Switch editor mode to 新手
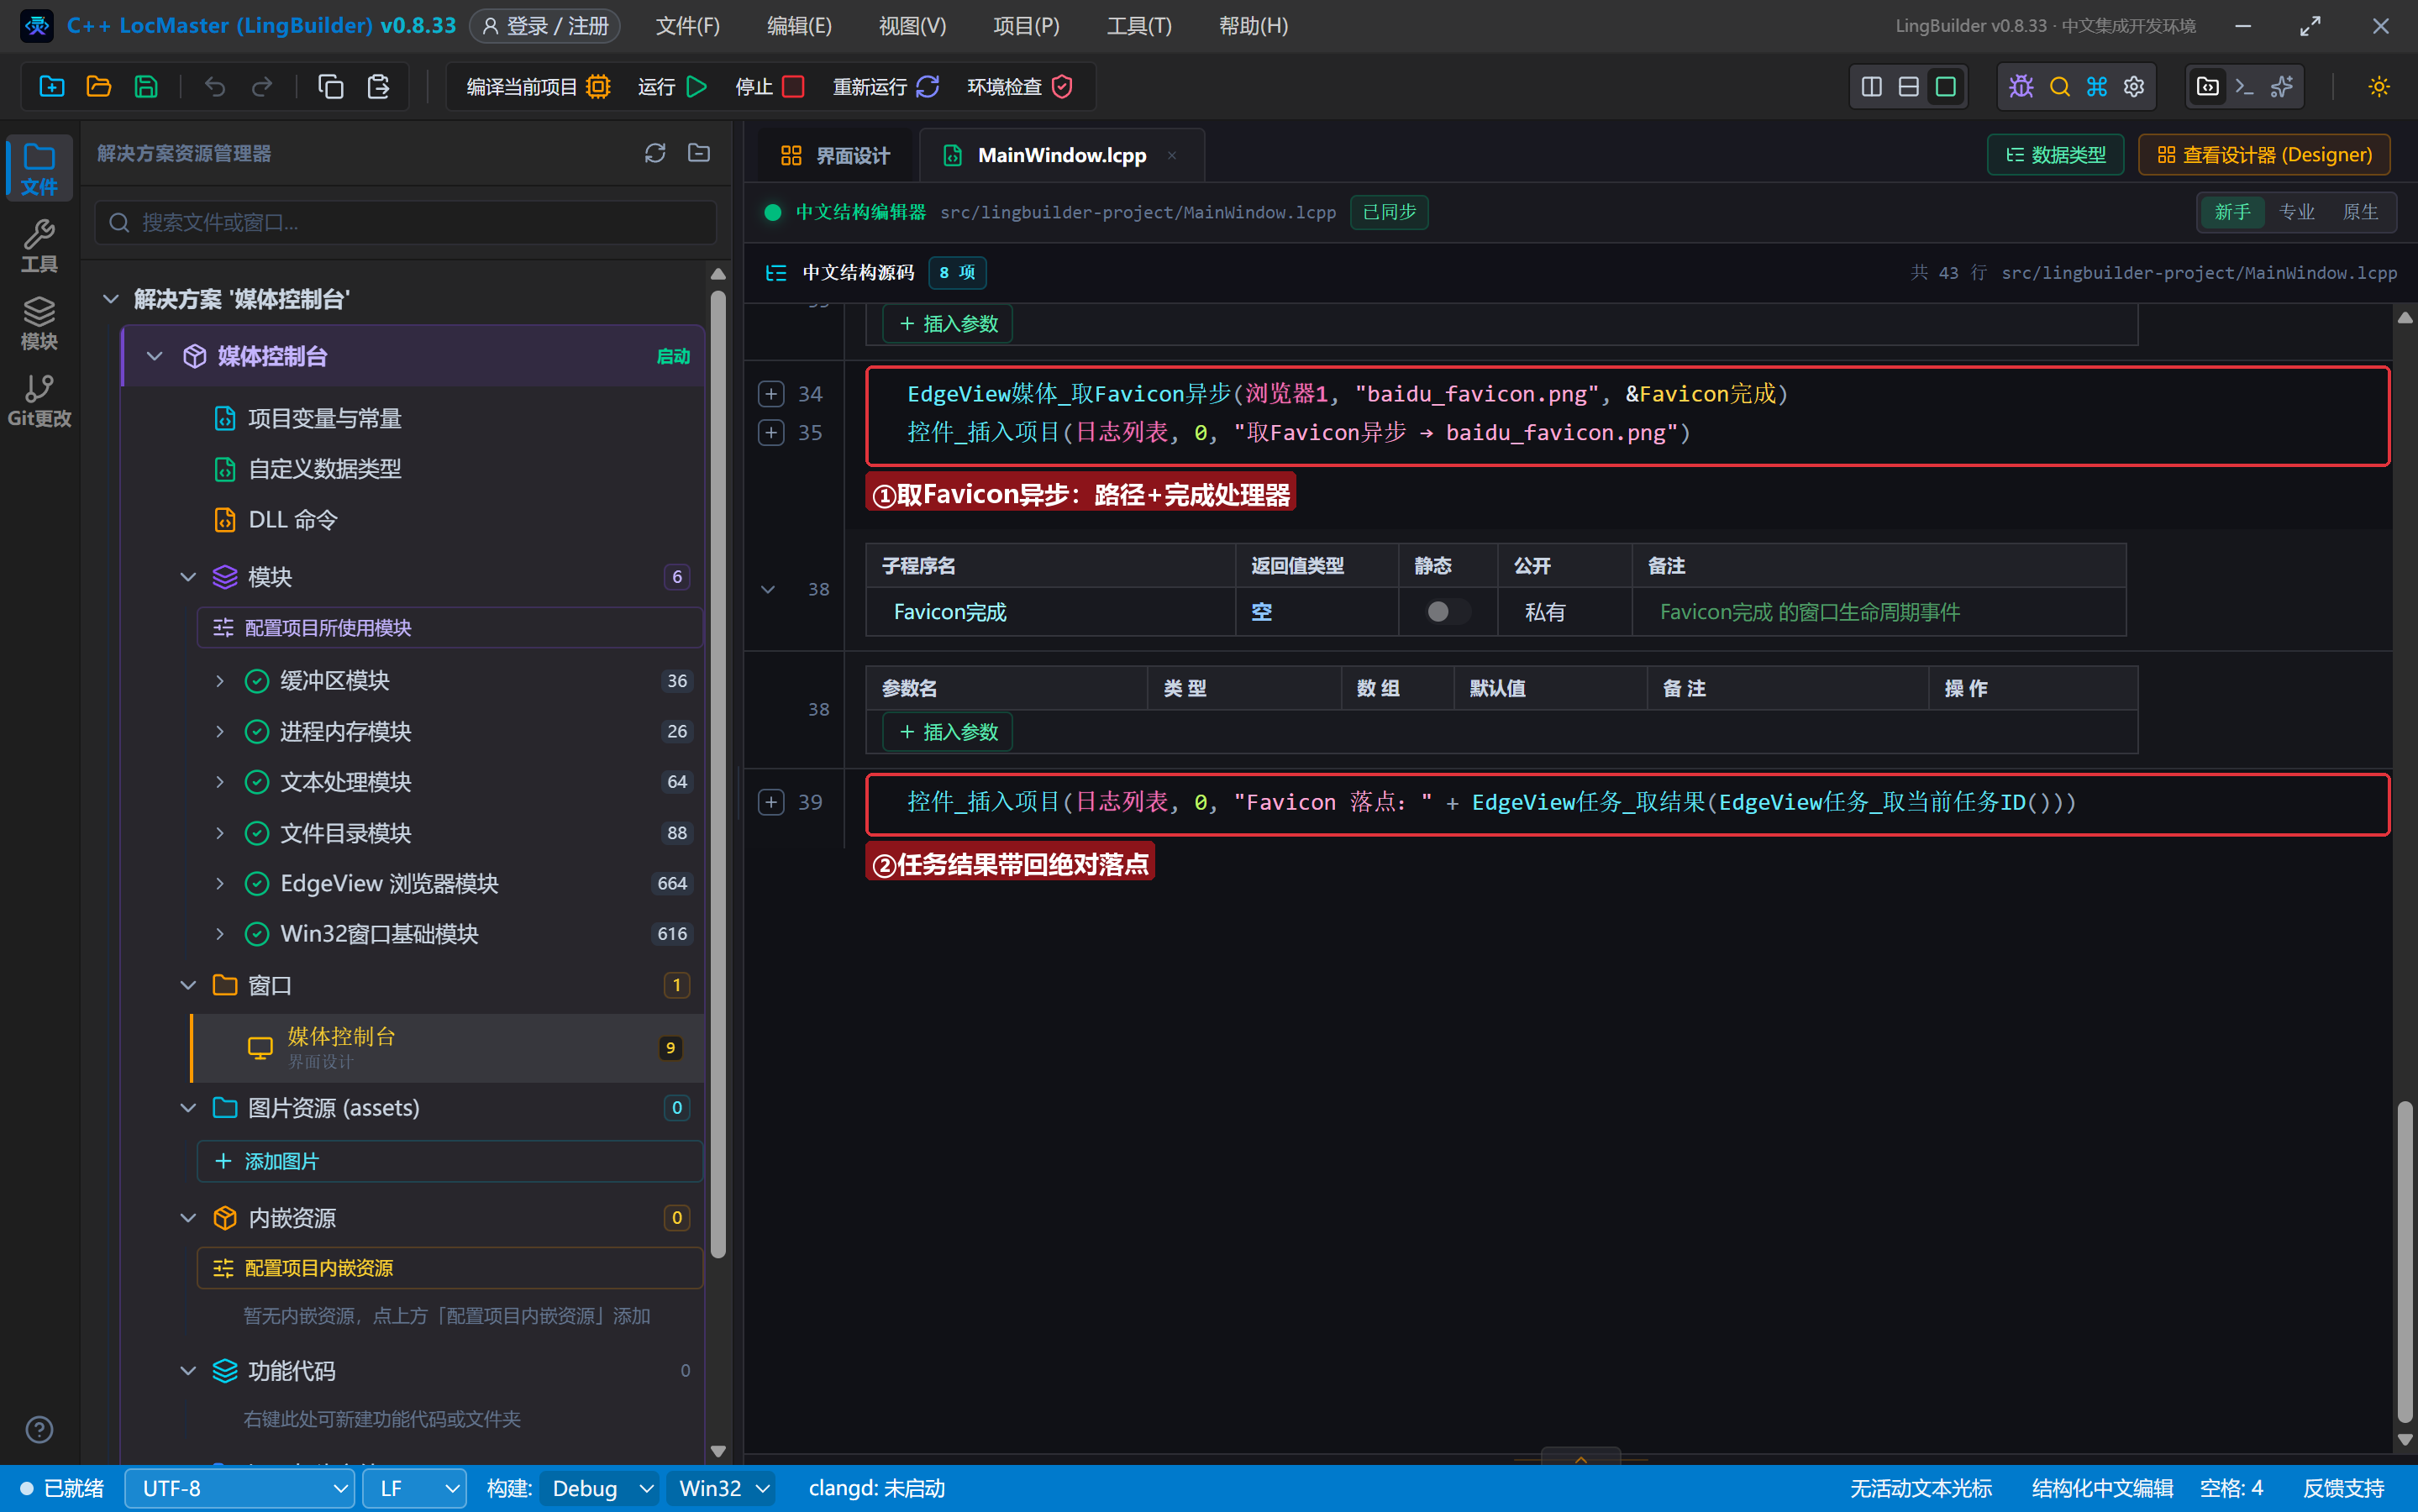The image size is (2418, 1512). coord(2232,212)
